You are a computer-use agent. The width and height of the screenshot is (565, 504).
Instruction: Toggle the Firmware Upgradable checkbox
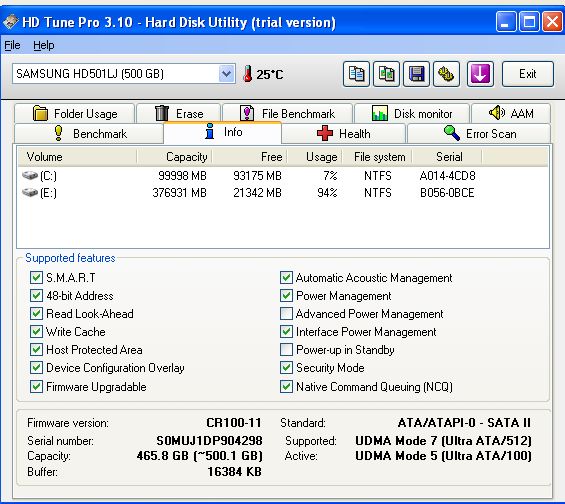point(36,387)
